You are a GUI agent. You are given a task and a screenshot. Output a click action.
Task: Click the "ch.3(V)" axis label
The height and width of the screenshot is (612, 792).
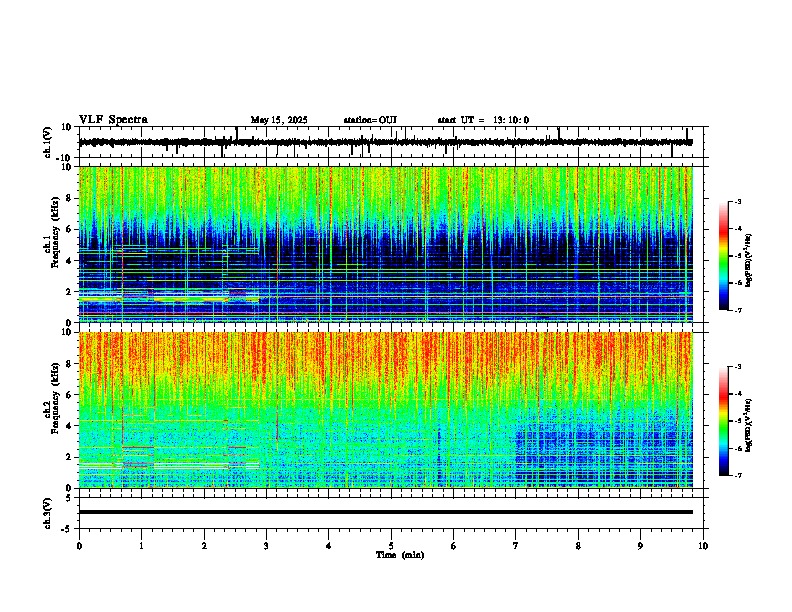(48, 513)
